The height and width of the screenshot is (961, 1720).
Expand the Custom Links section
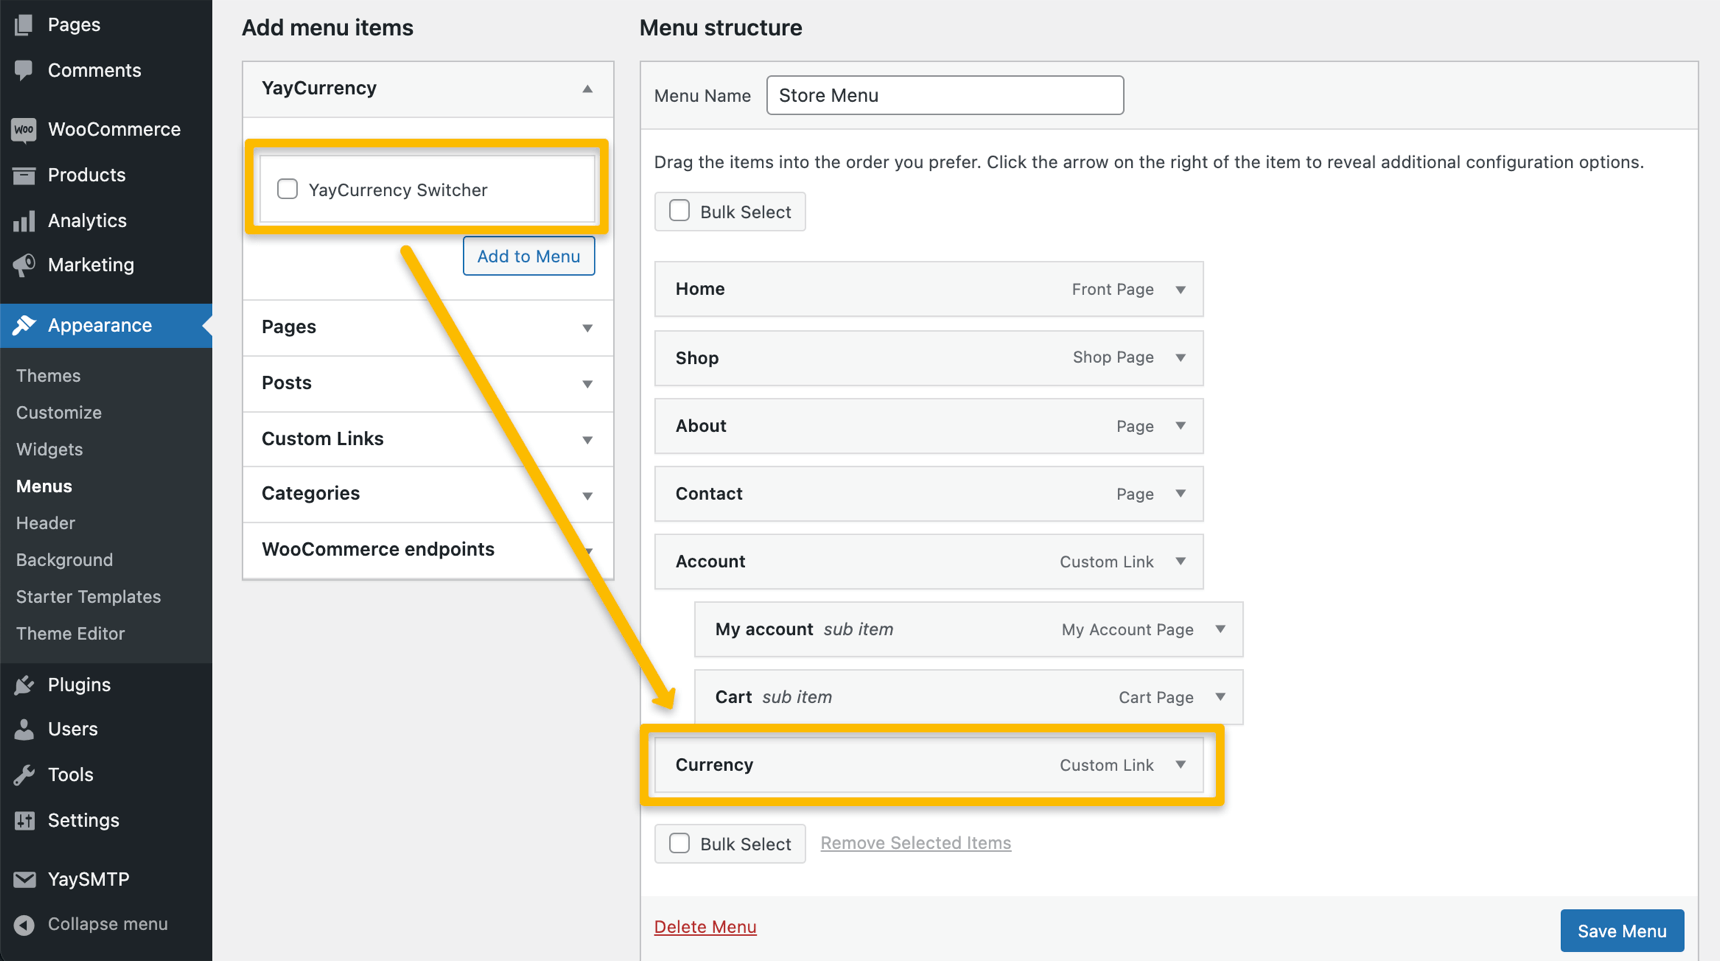tap(587, 438)
